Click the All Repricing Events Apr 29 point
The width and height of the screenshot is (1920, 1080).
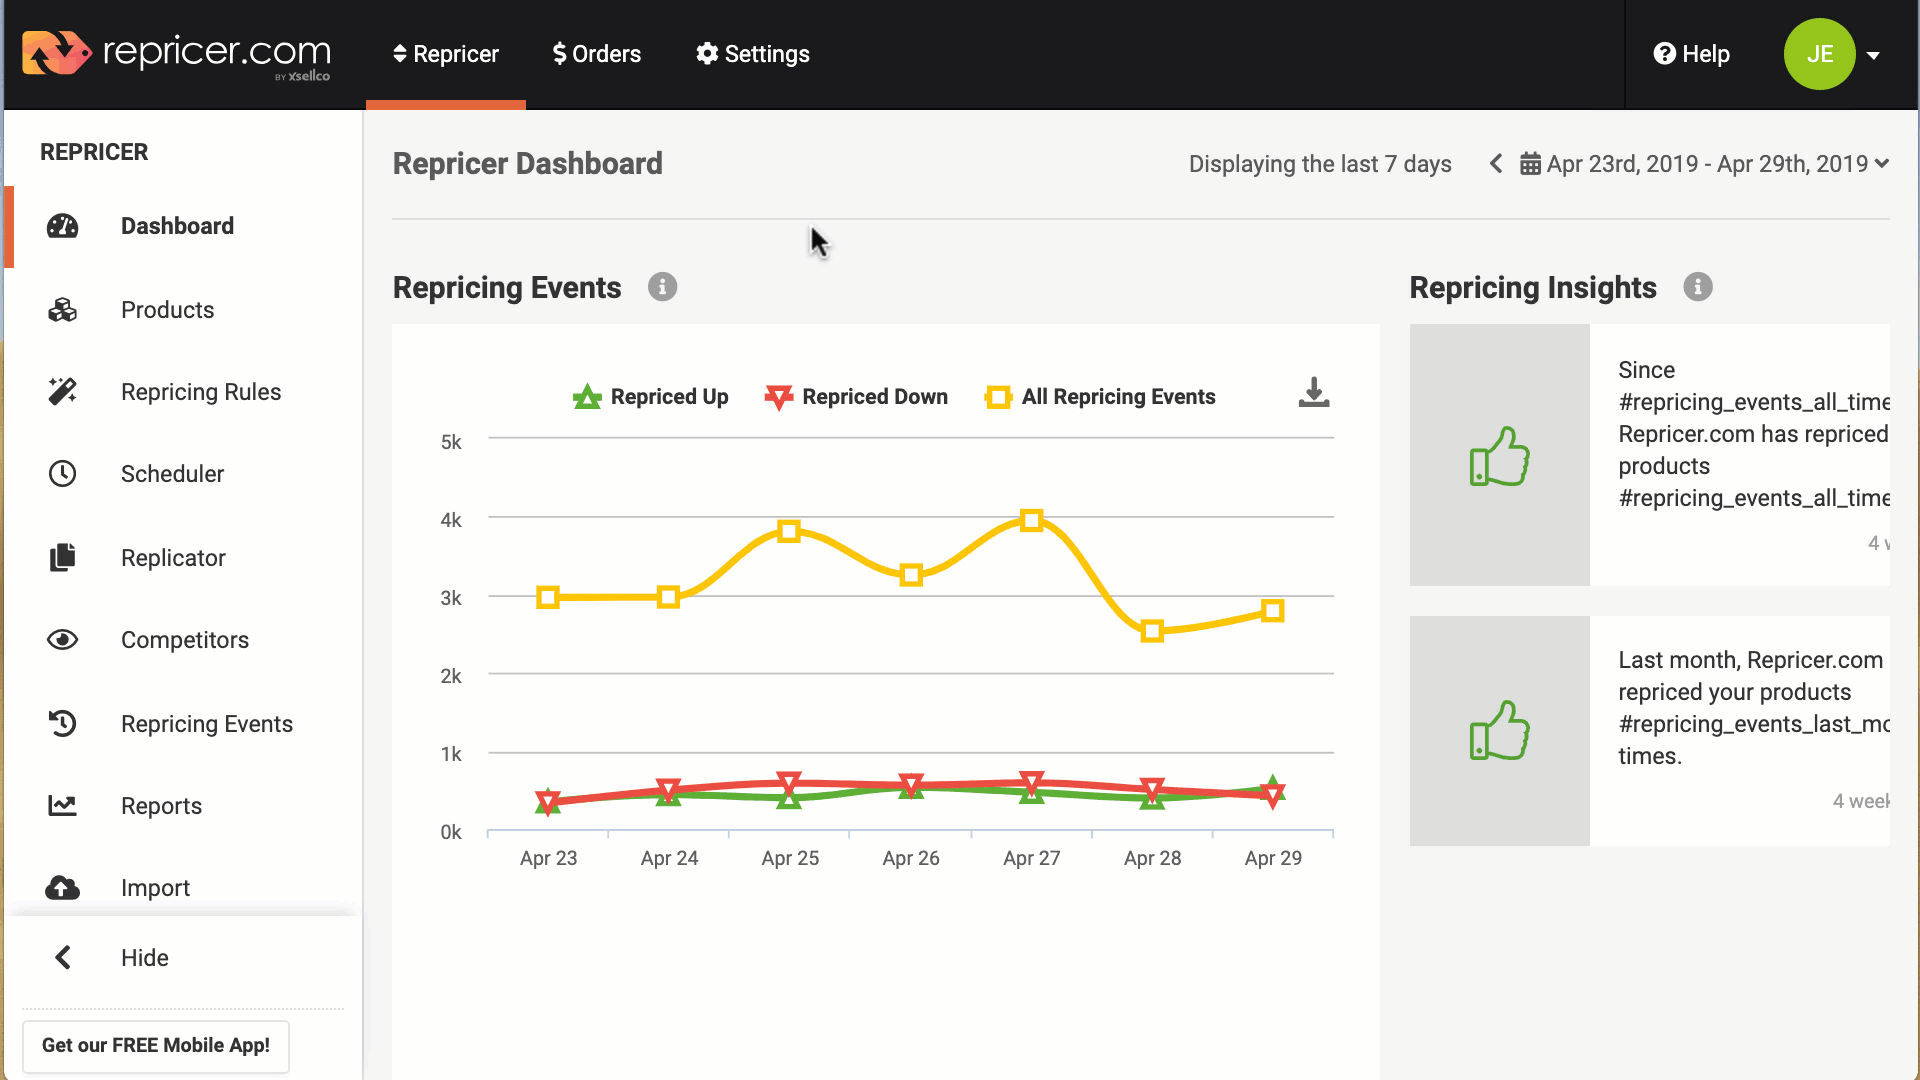pos(1272,611)
